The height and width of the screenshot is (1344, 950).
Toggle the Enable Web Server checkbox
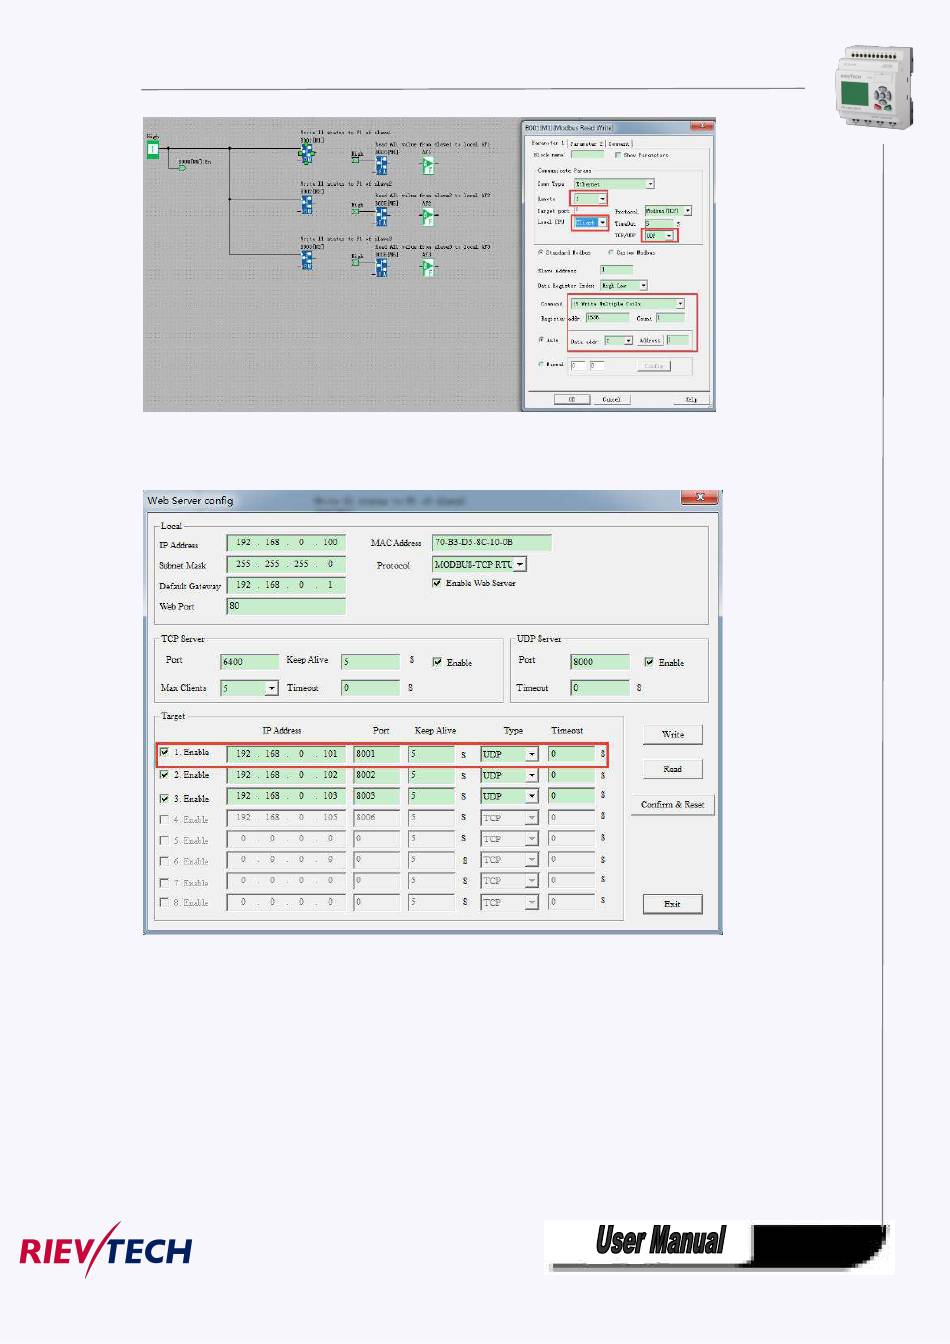437,583
